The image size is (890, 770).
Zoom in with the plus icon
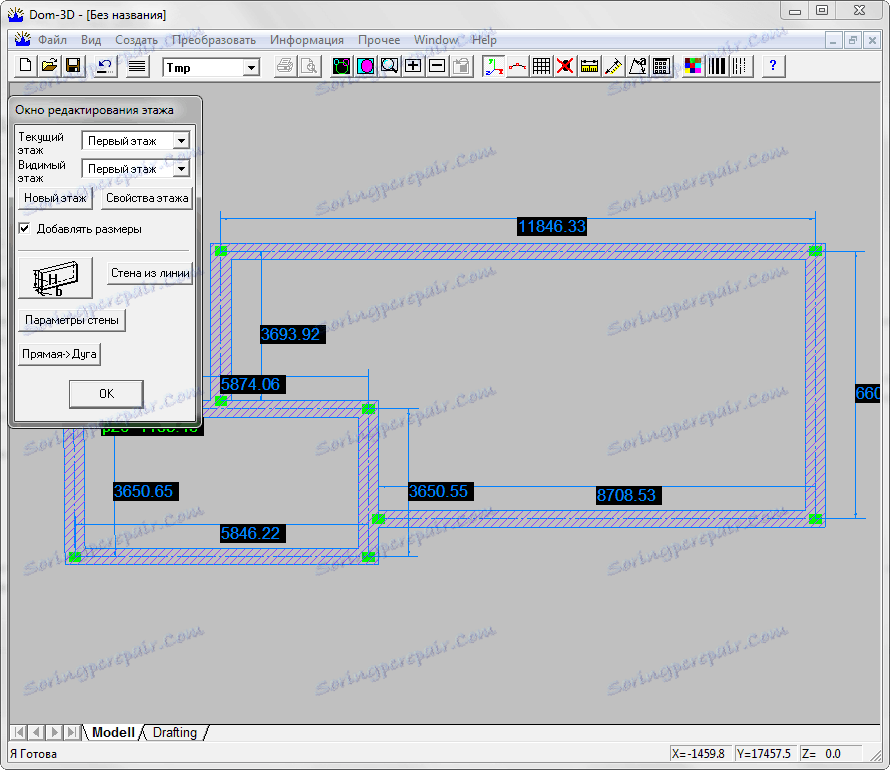click(x=413, y=66)
